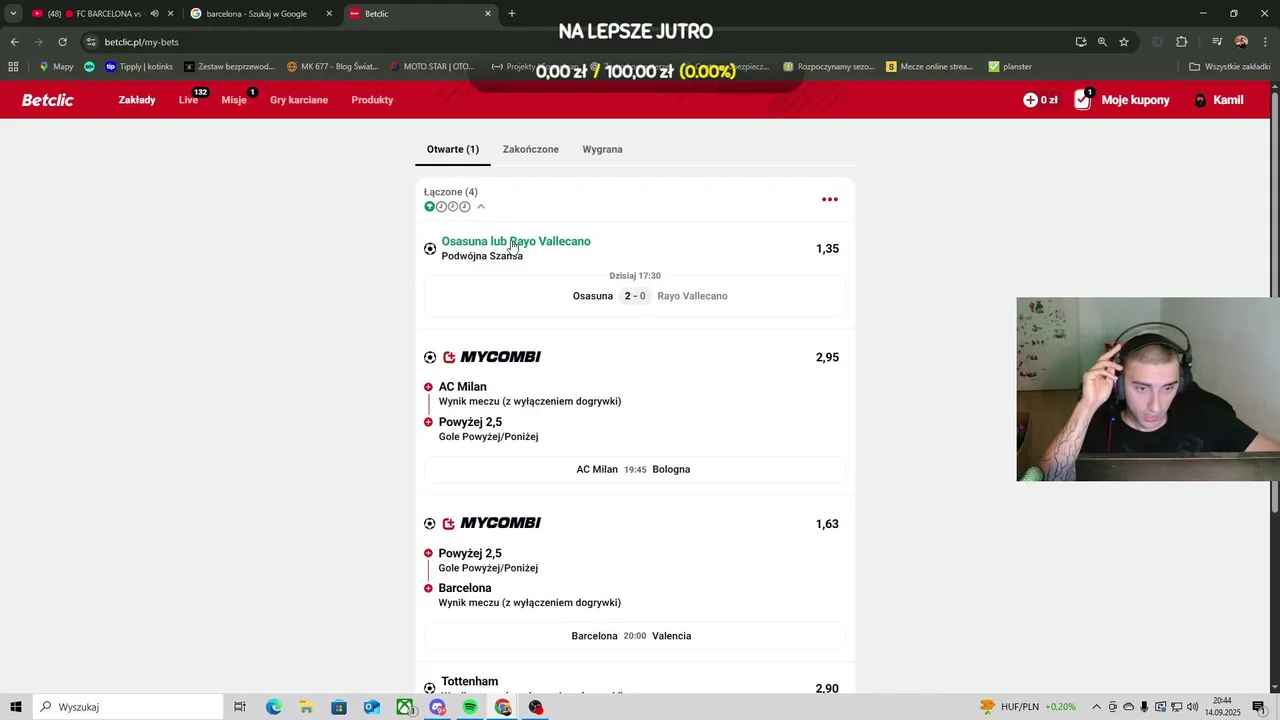Open the notification center icon
Viewport: 1280px width, 720px height.
tap(1259, 707)
